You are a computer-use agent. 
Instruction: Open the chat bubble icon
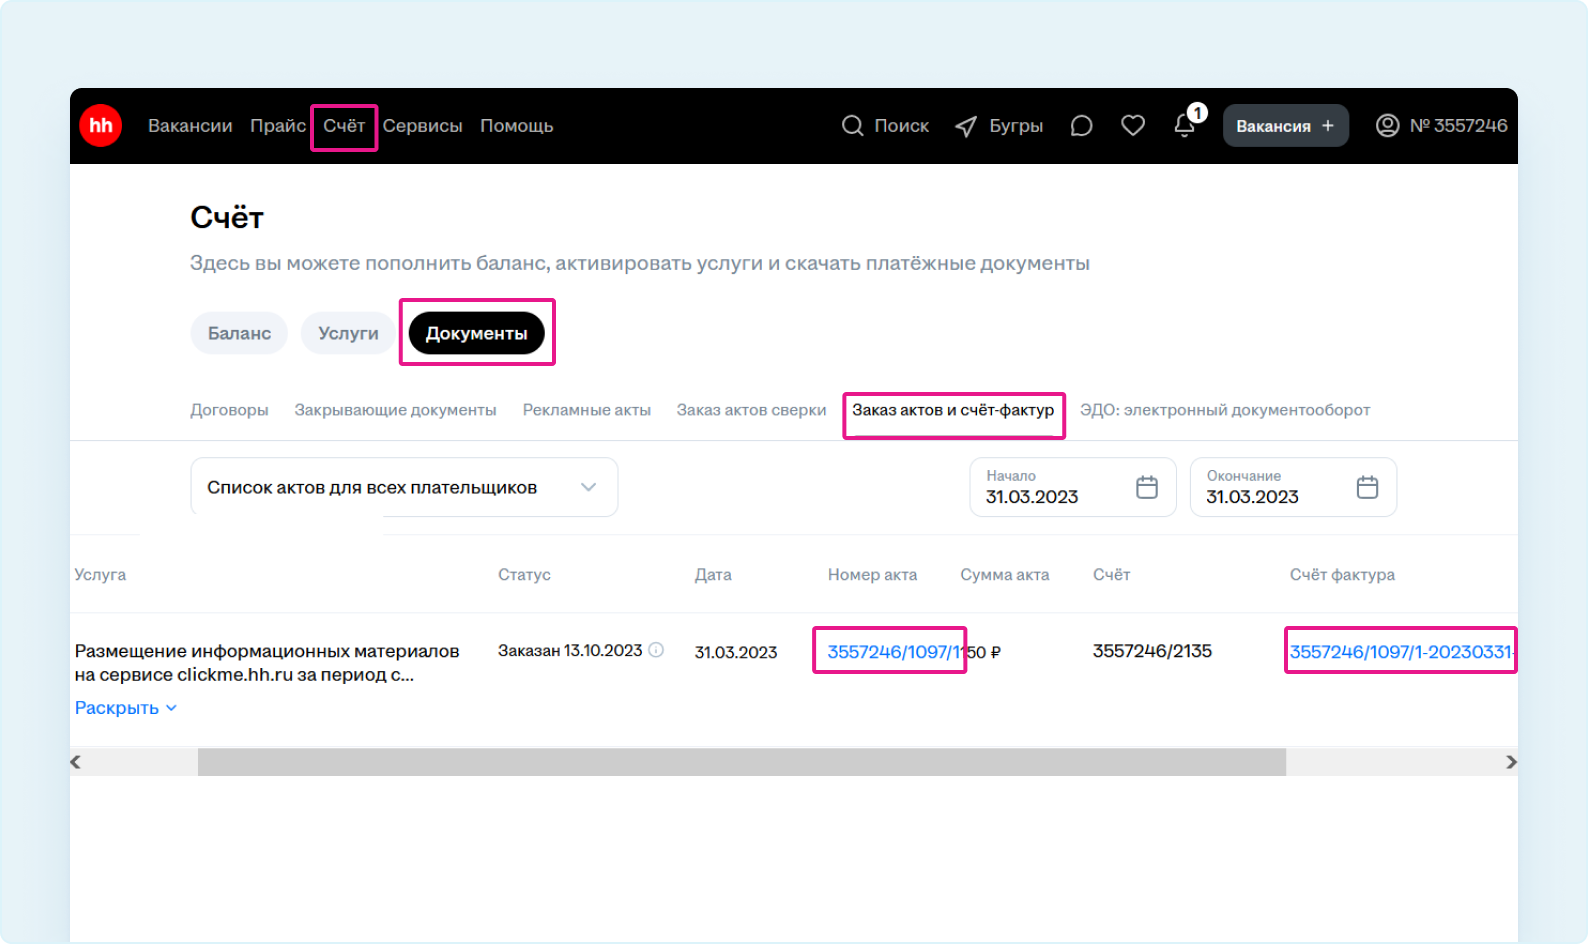(x=1081, y=126)
